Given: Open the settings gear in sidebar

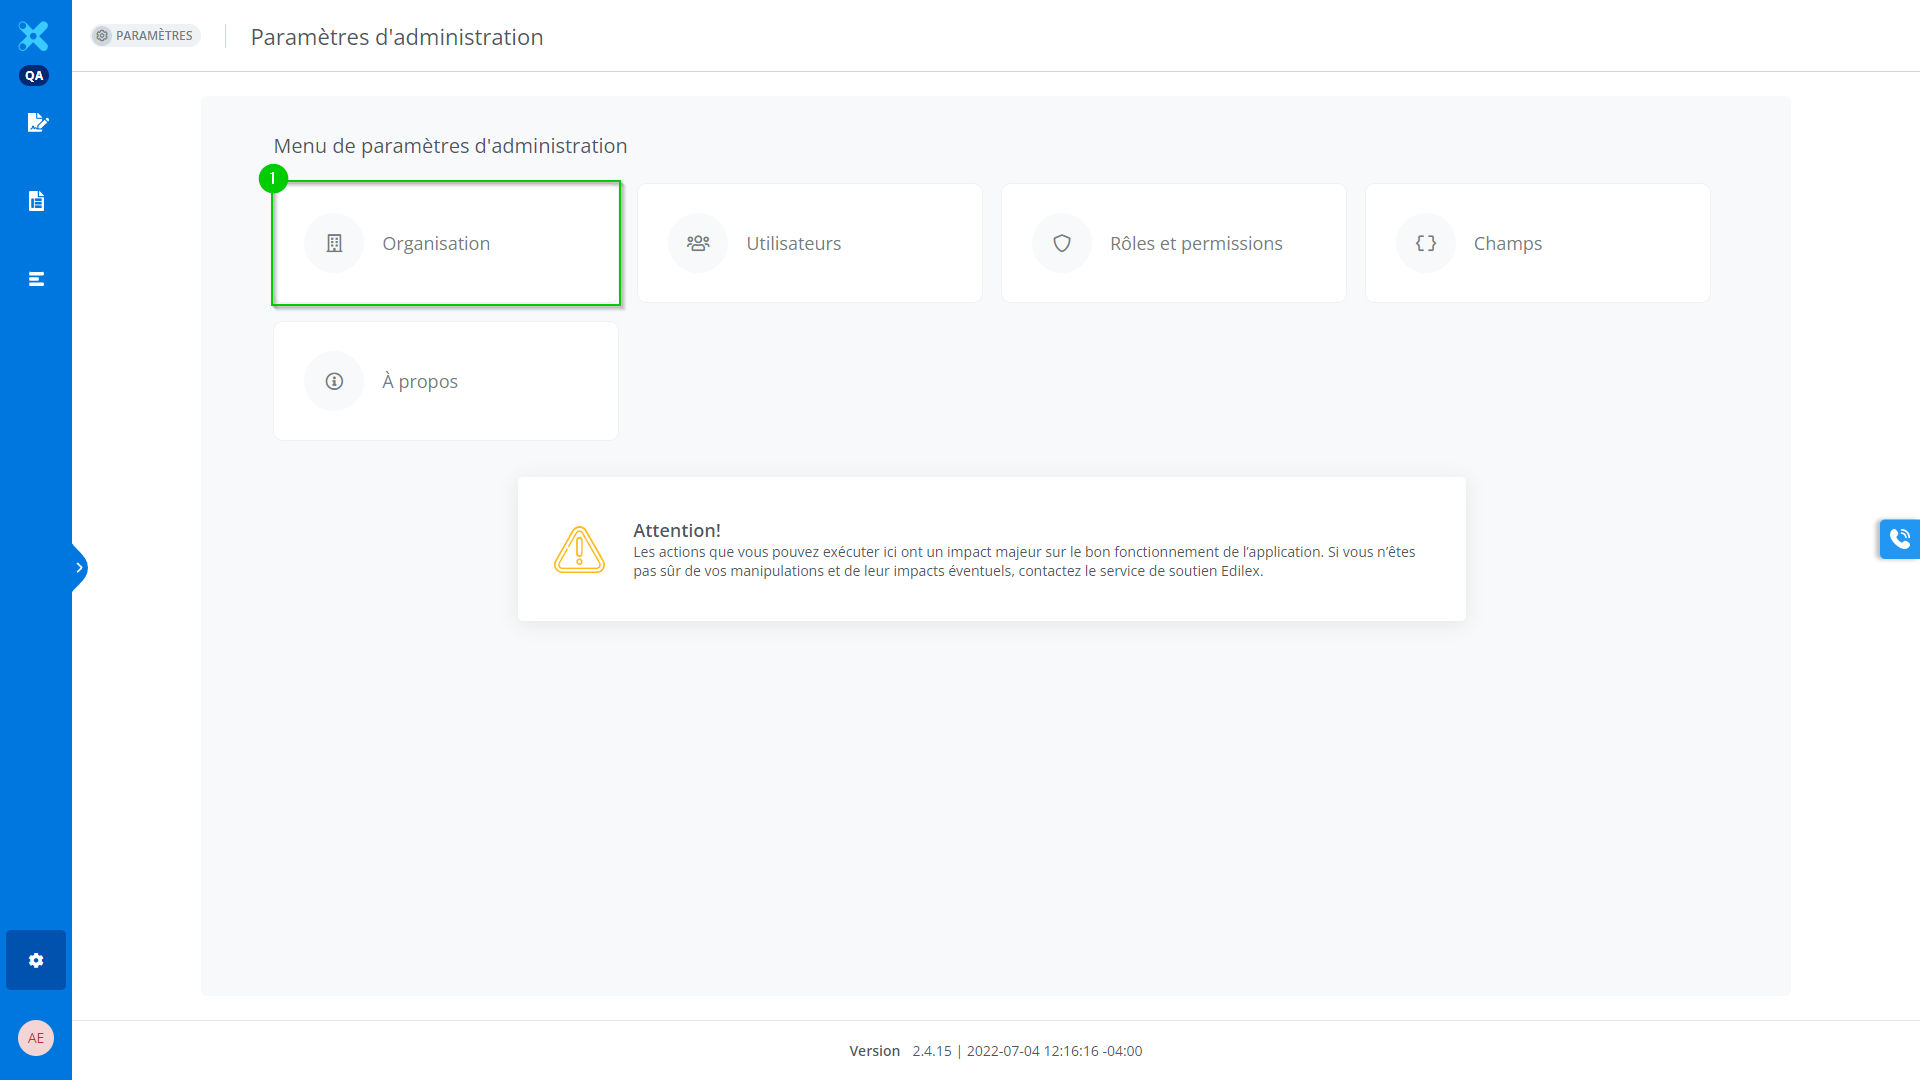Looking at the screenshot, I should [x=36, y=960].
